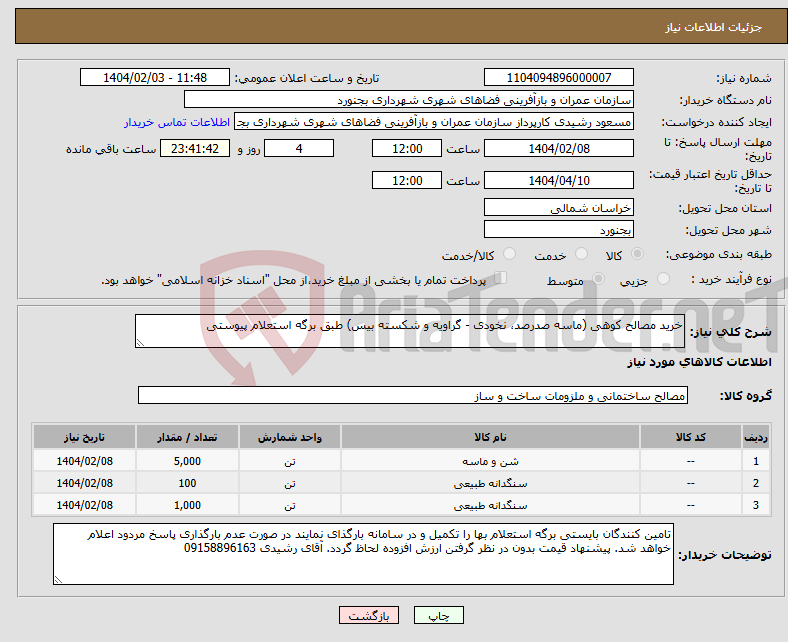The width and height of the screenshot is (788, 642).
Task: Click the استان محل تحویل field خراسان شمالی
Action: [x=559, y=207]
